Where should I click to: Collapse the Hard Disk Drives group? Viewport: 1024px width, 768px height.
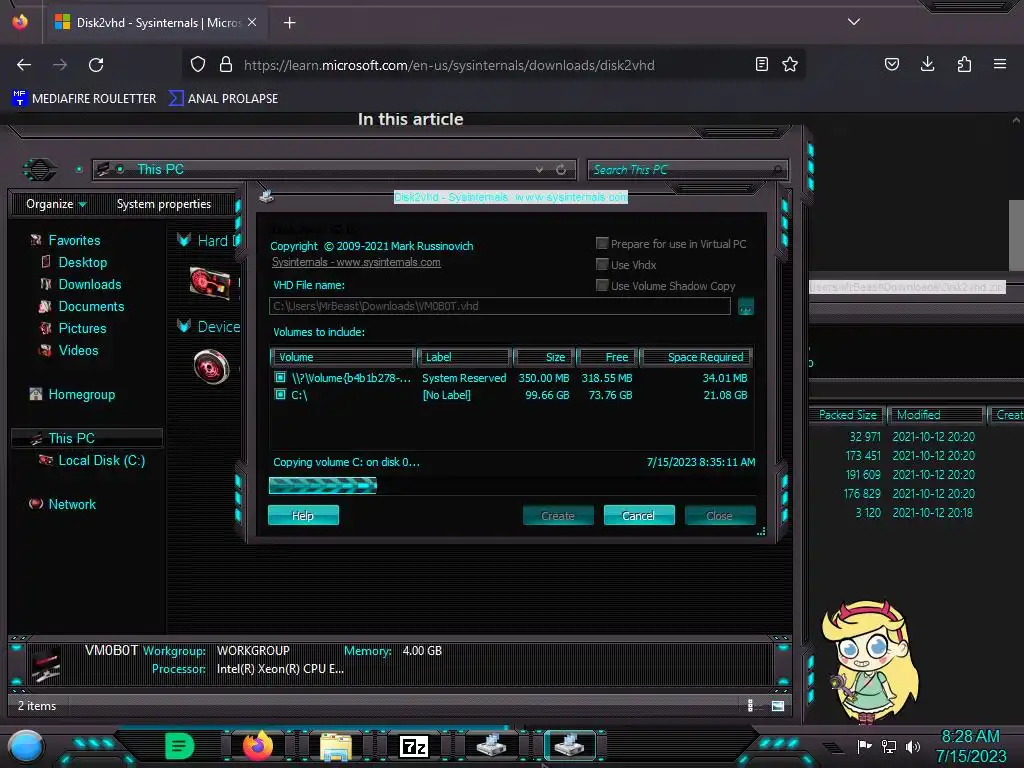point(184,240)
